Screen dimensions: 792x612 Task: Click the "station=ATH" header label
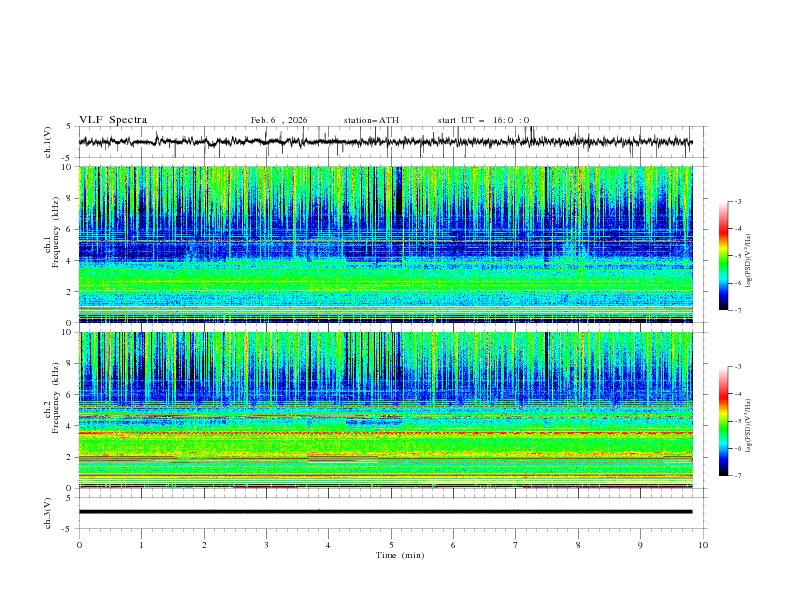(x=371, y=120)
